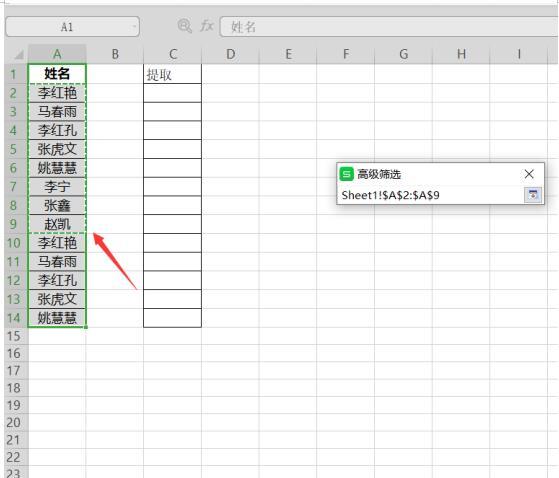Select column H header

[461, 54]
